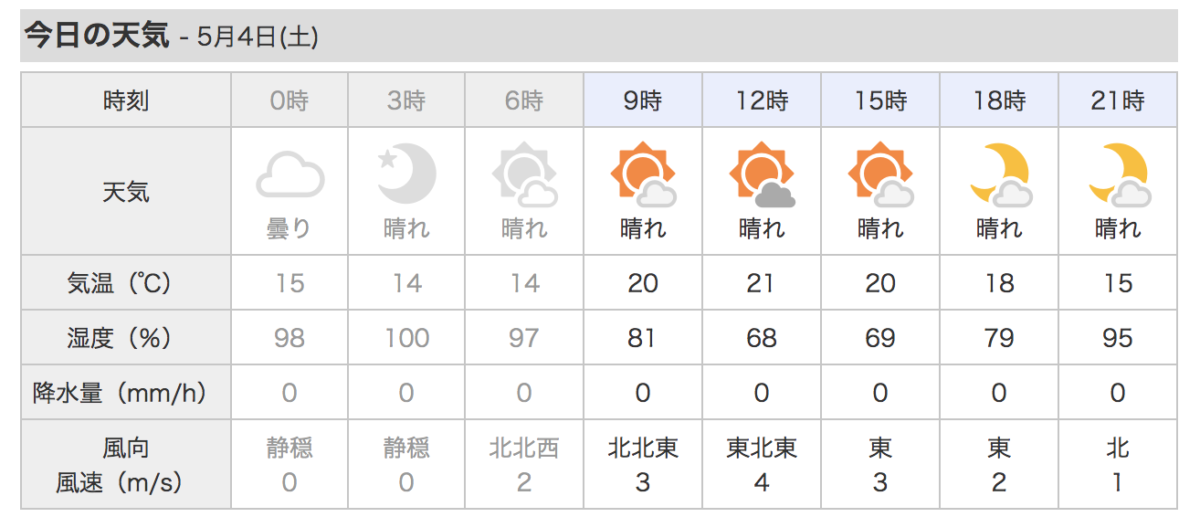
Task: Click the moon-cloud icon for 18時
Action: [x=999, y=174]
